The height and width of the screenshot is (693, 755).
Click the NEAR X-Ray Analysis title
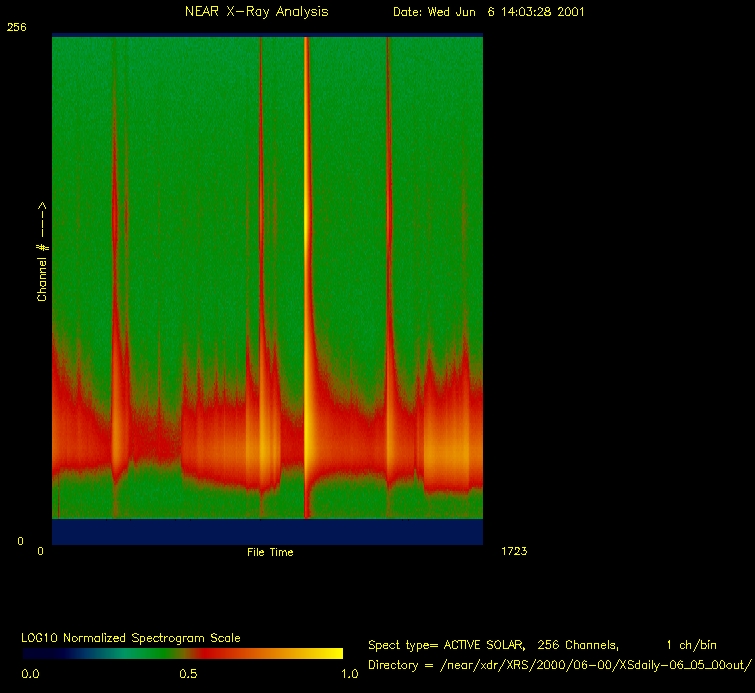point(256,12)
